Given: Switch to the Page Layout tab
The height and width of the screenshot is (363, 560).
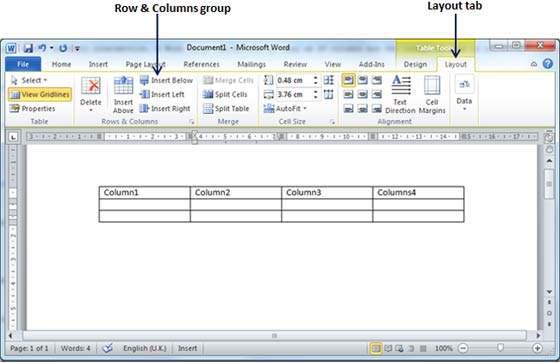Looking at the screenshot, I should pos(145,64).
